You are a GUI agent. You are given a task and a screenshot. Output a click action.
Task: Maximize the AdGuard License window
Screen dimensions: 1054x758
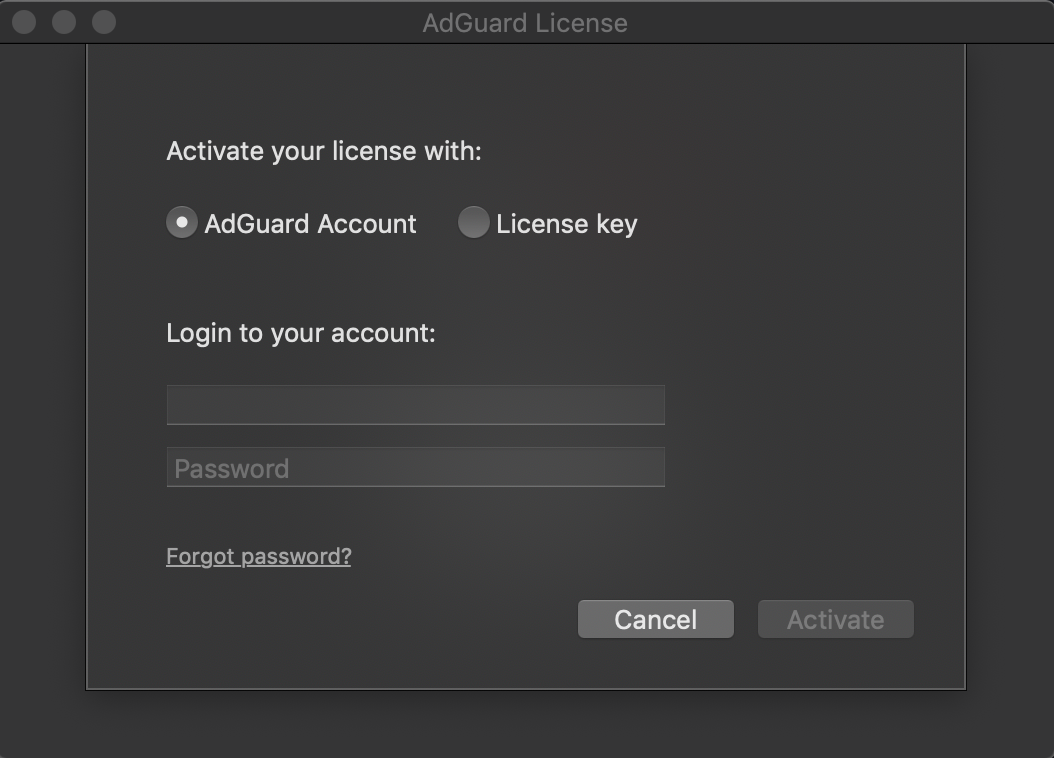[x=103, y=21]
